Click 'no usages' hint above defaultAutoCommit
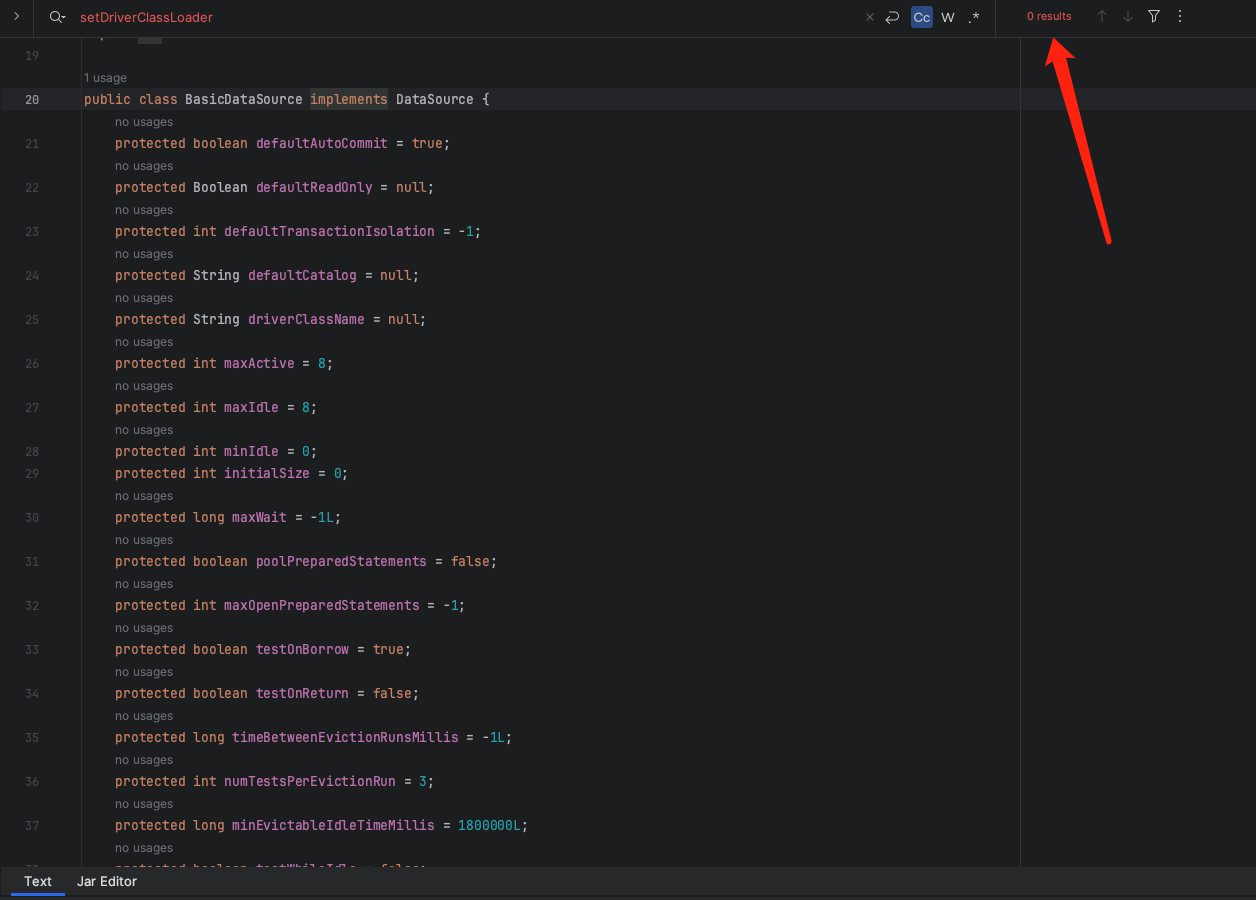This screenshot has width=1256, height=900. point(144,122)
